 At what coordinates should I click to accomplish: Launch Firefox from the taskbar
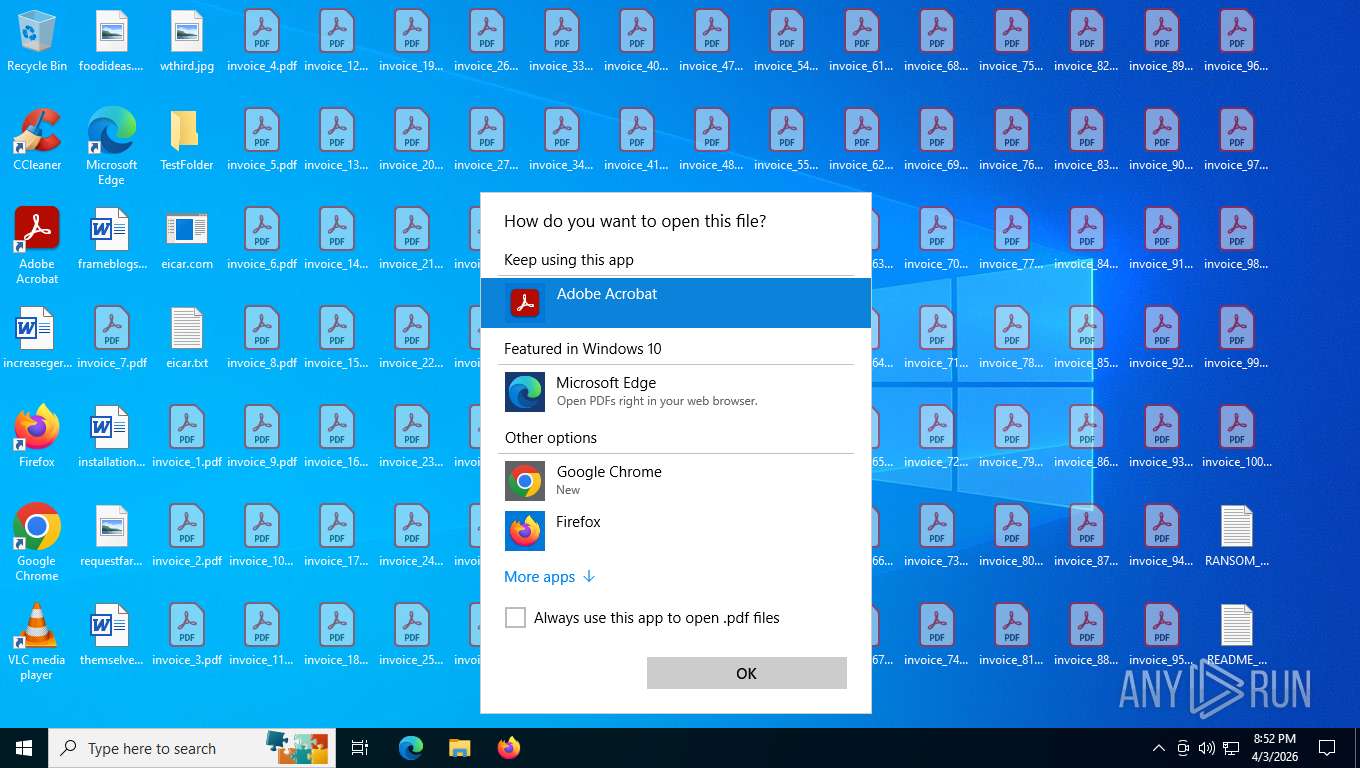(509, 748)
